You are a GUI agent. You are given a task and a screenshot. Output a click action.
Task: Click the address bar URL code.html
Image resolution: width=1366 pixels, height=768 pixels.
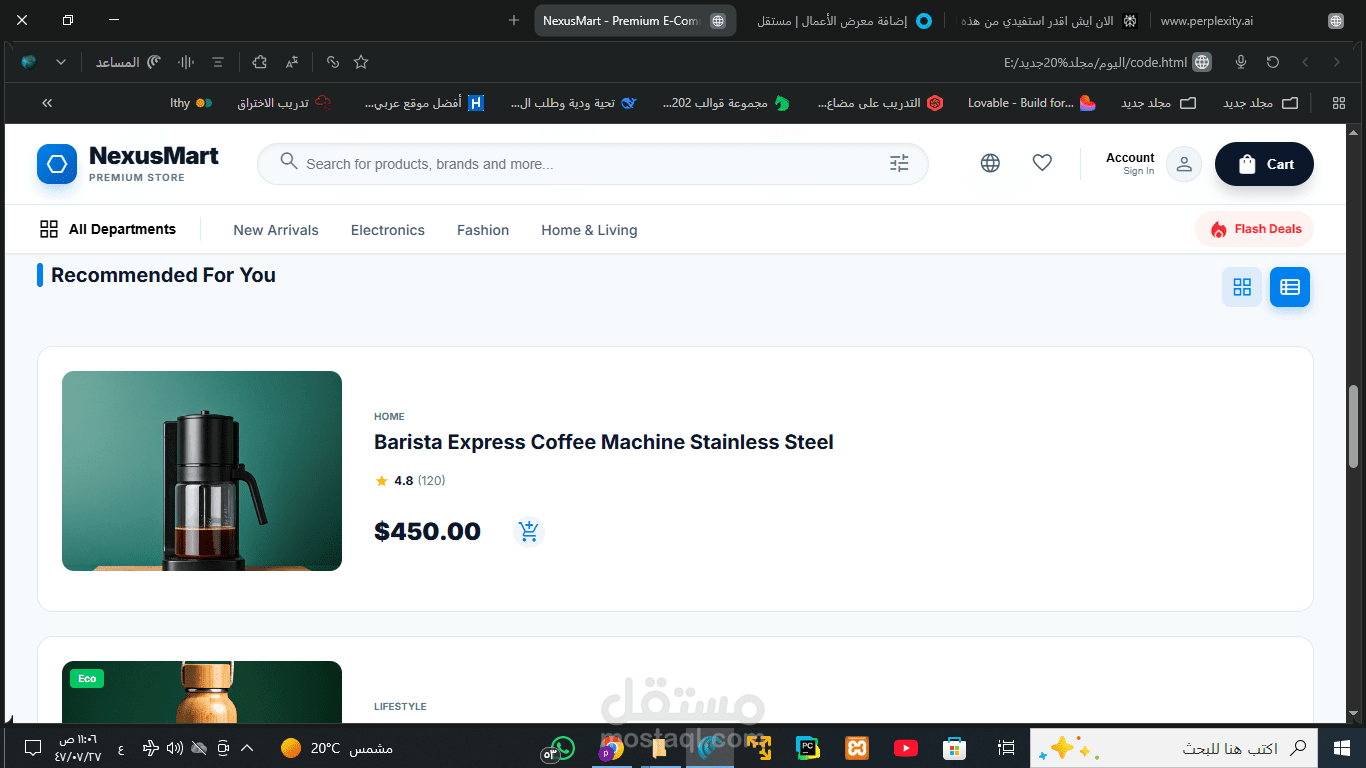[1095, 62]
